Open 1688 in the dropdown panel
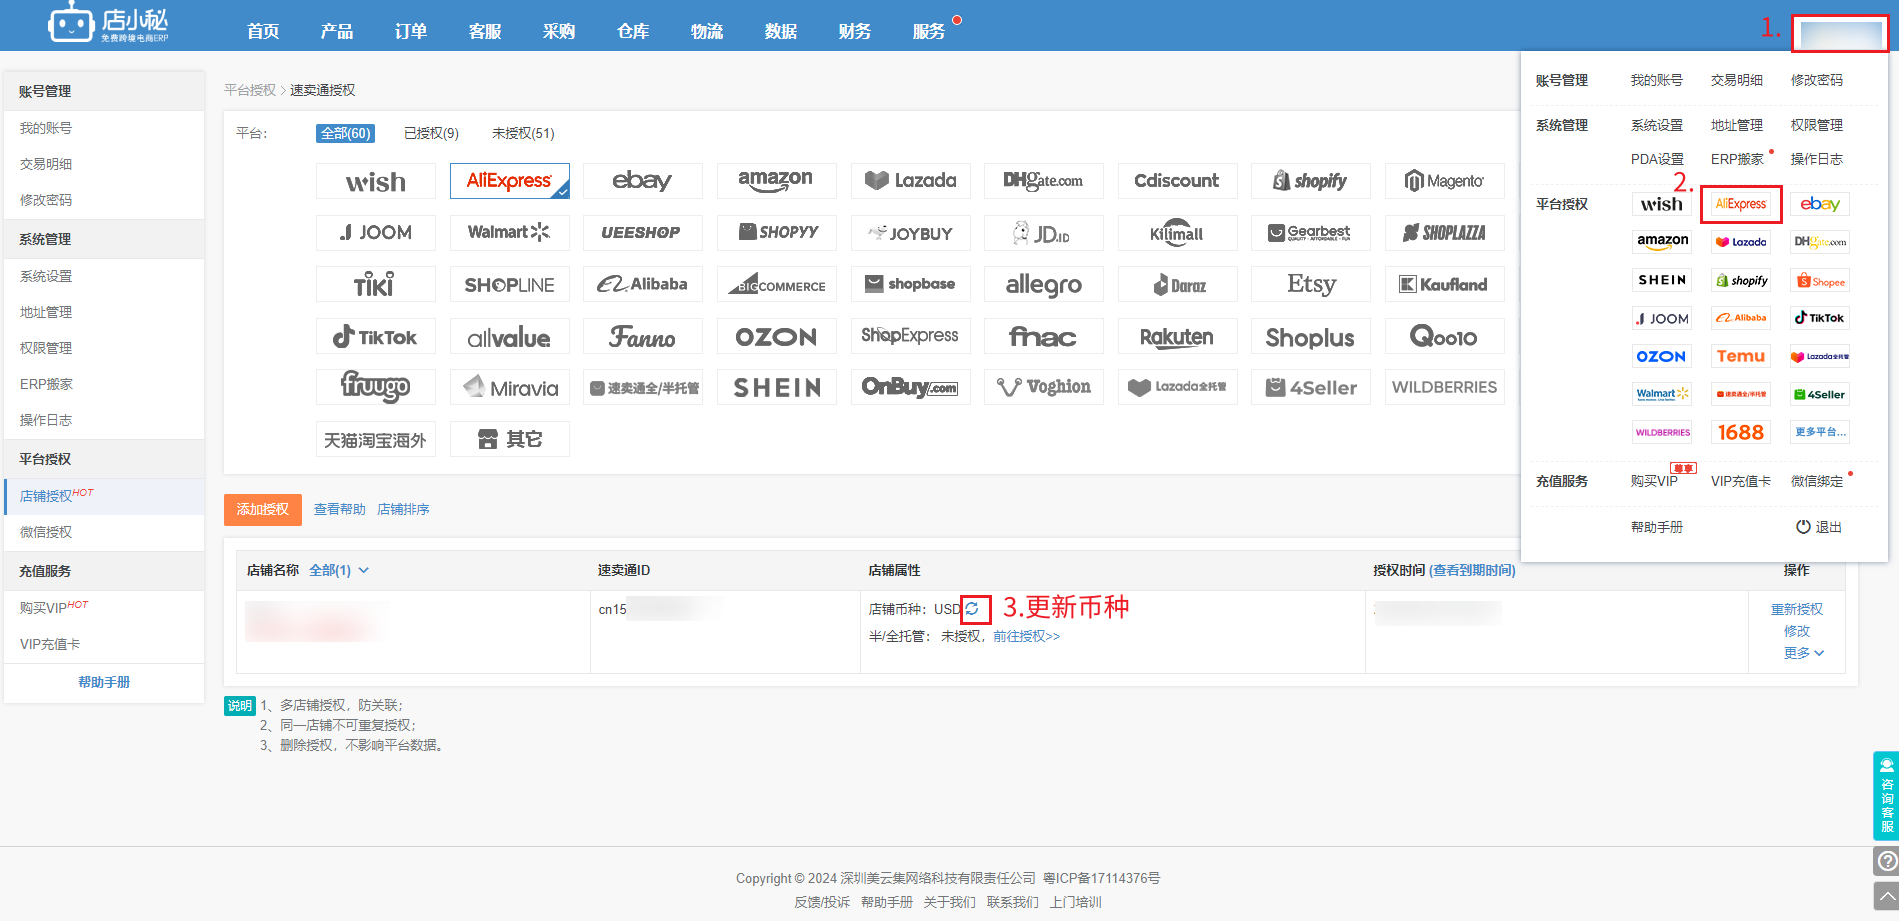This screenshot has height=921, width=1899. (1741, 432)
